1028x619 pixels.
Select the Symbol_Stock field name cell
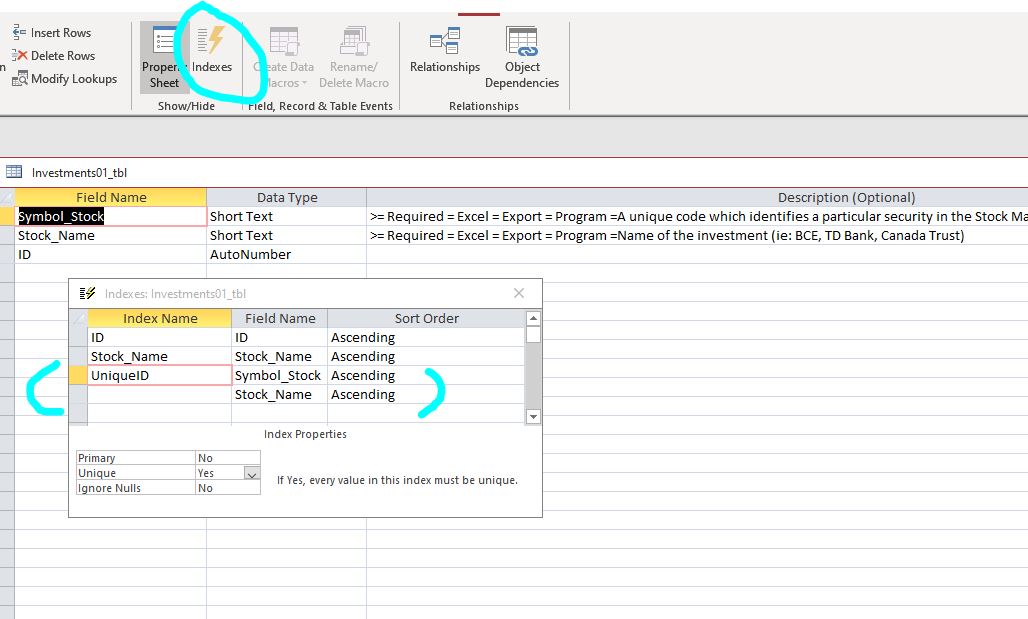[110, 216]
